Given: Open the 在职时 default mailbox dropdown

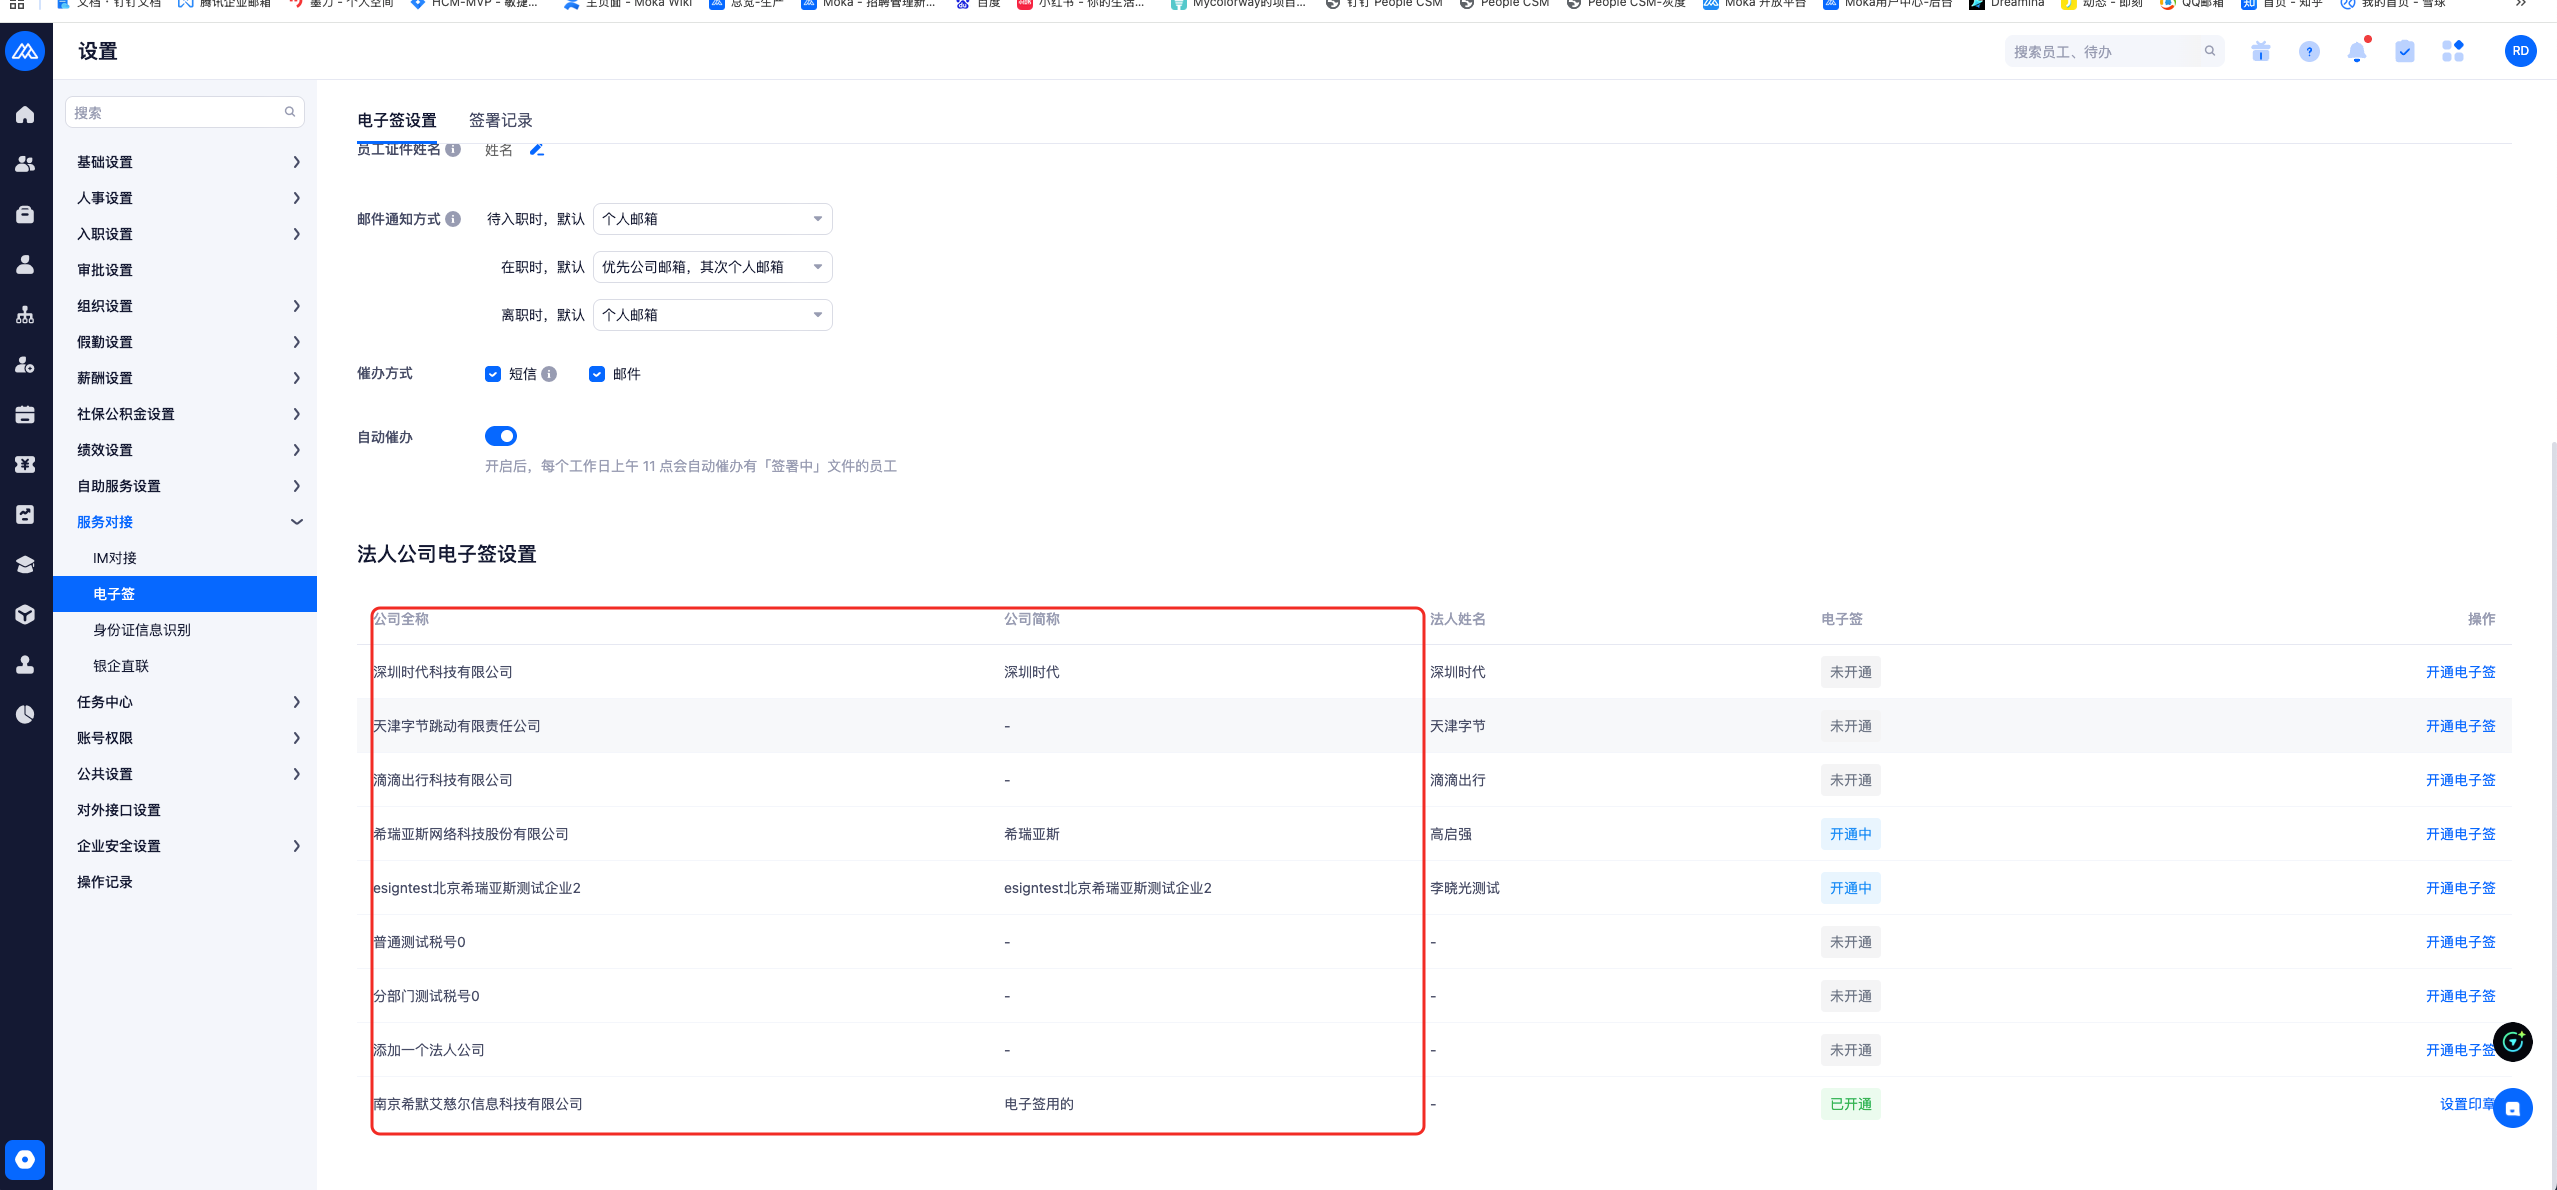Looking at the screenshot, I should [x=712, y=267].
